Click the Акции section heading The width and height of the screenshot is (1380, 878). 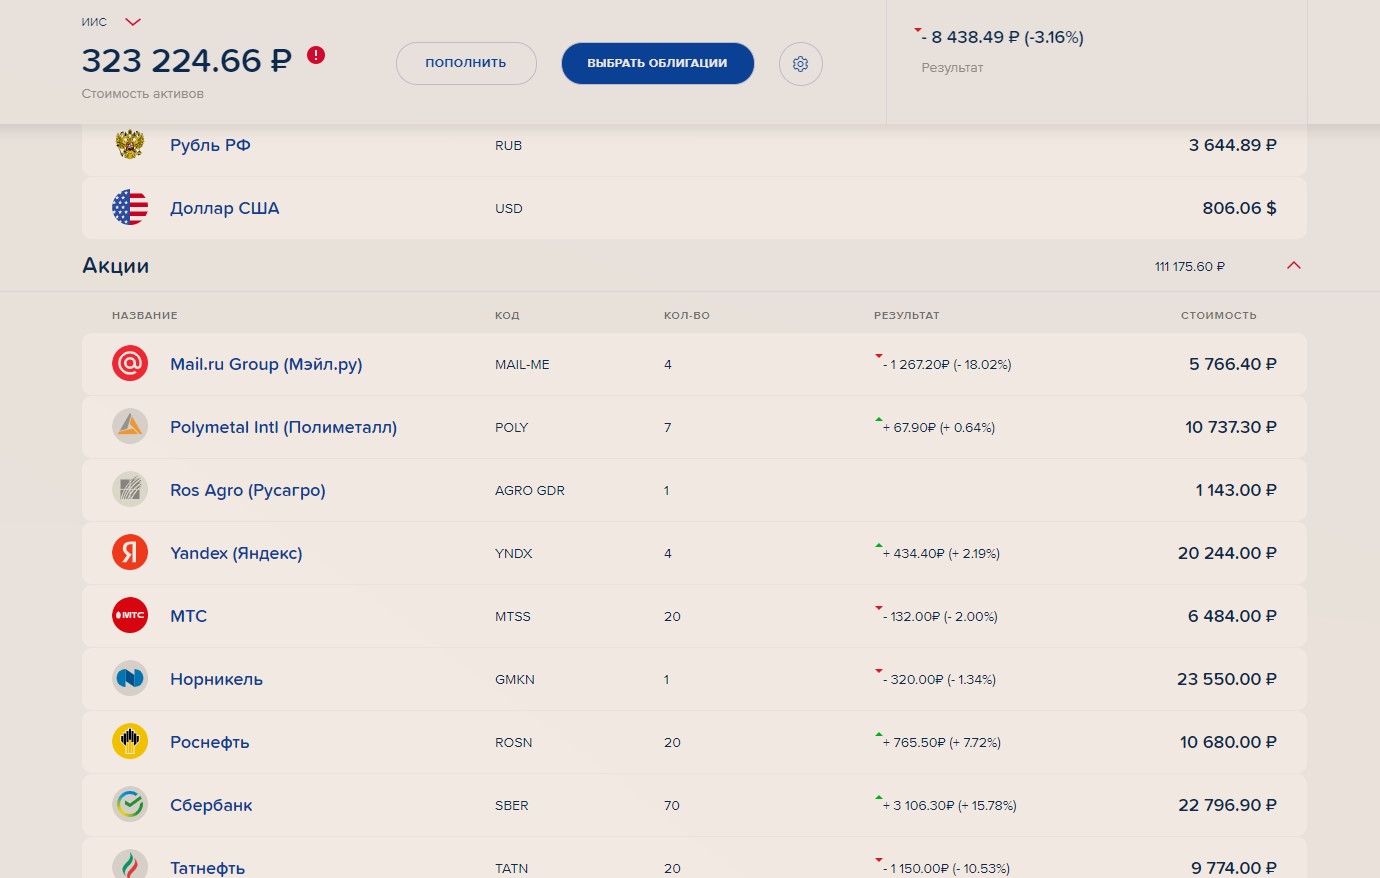pyautogui.click(x=116, y=266)
